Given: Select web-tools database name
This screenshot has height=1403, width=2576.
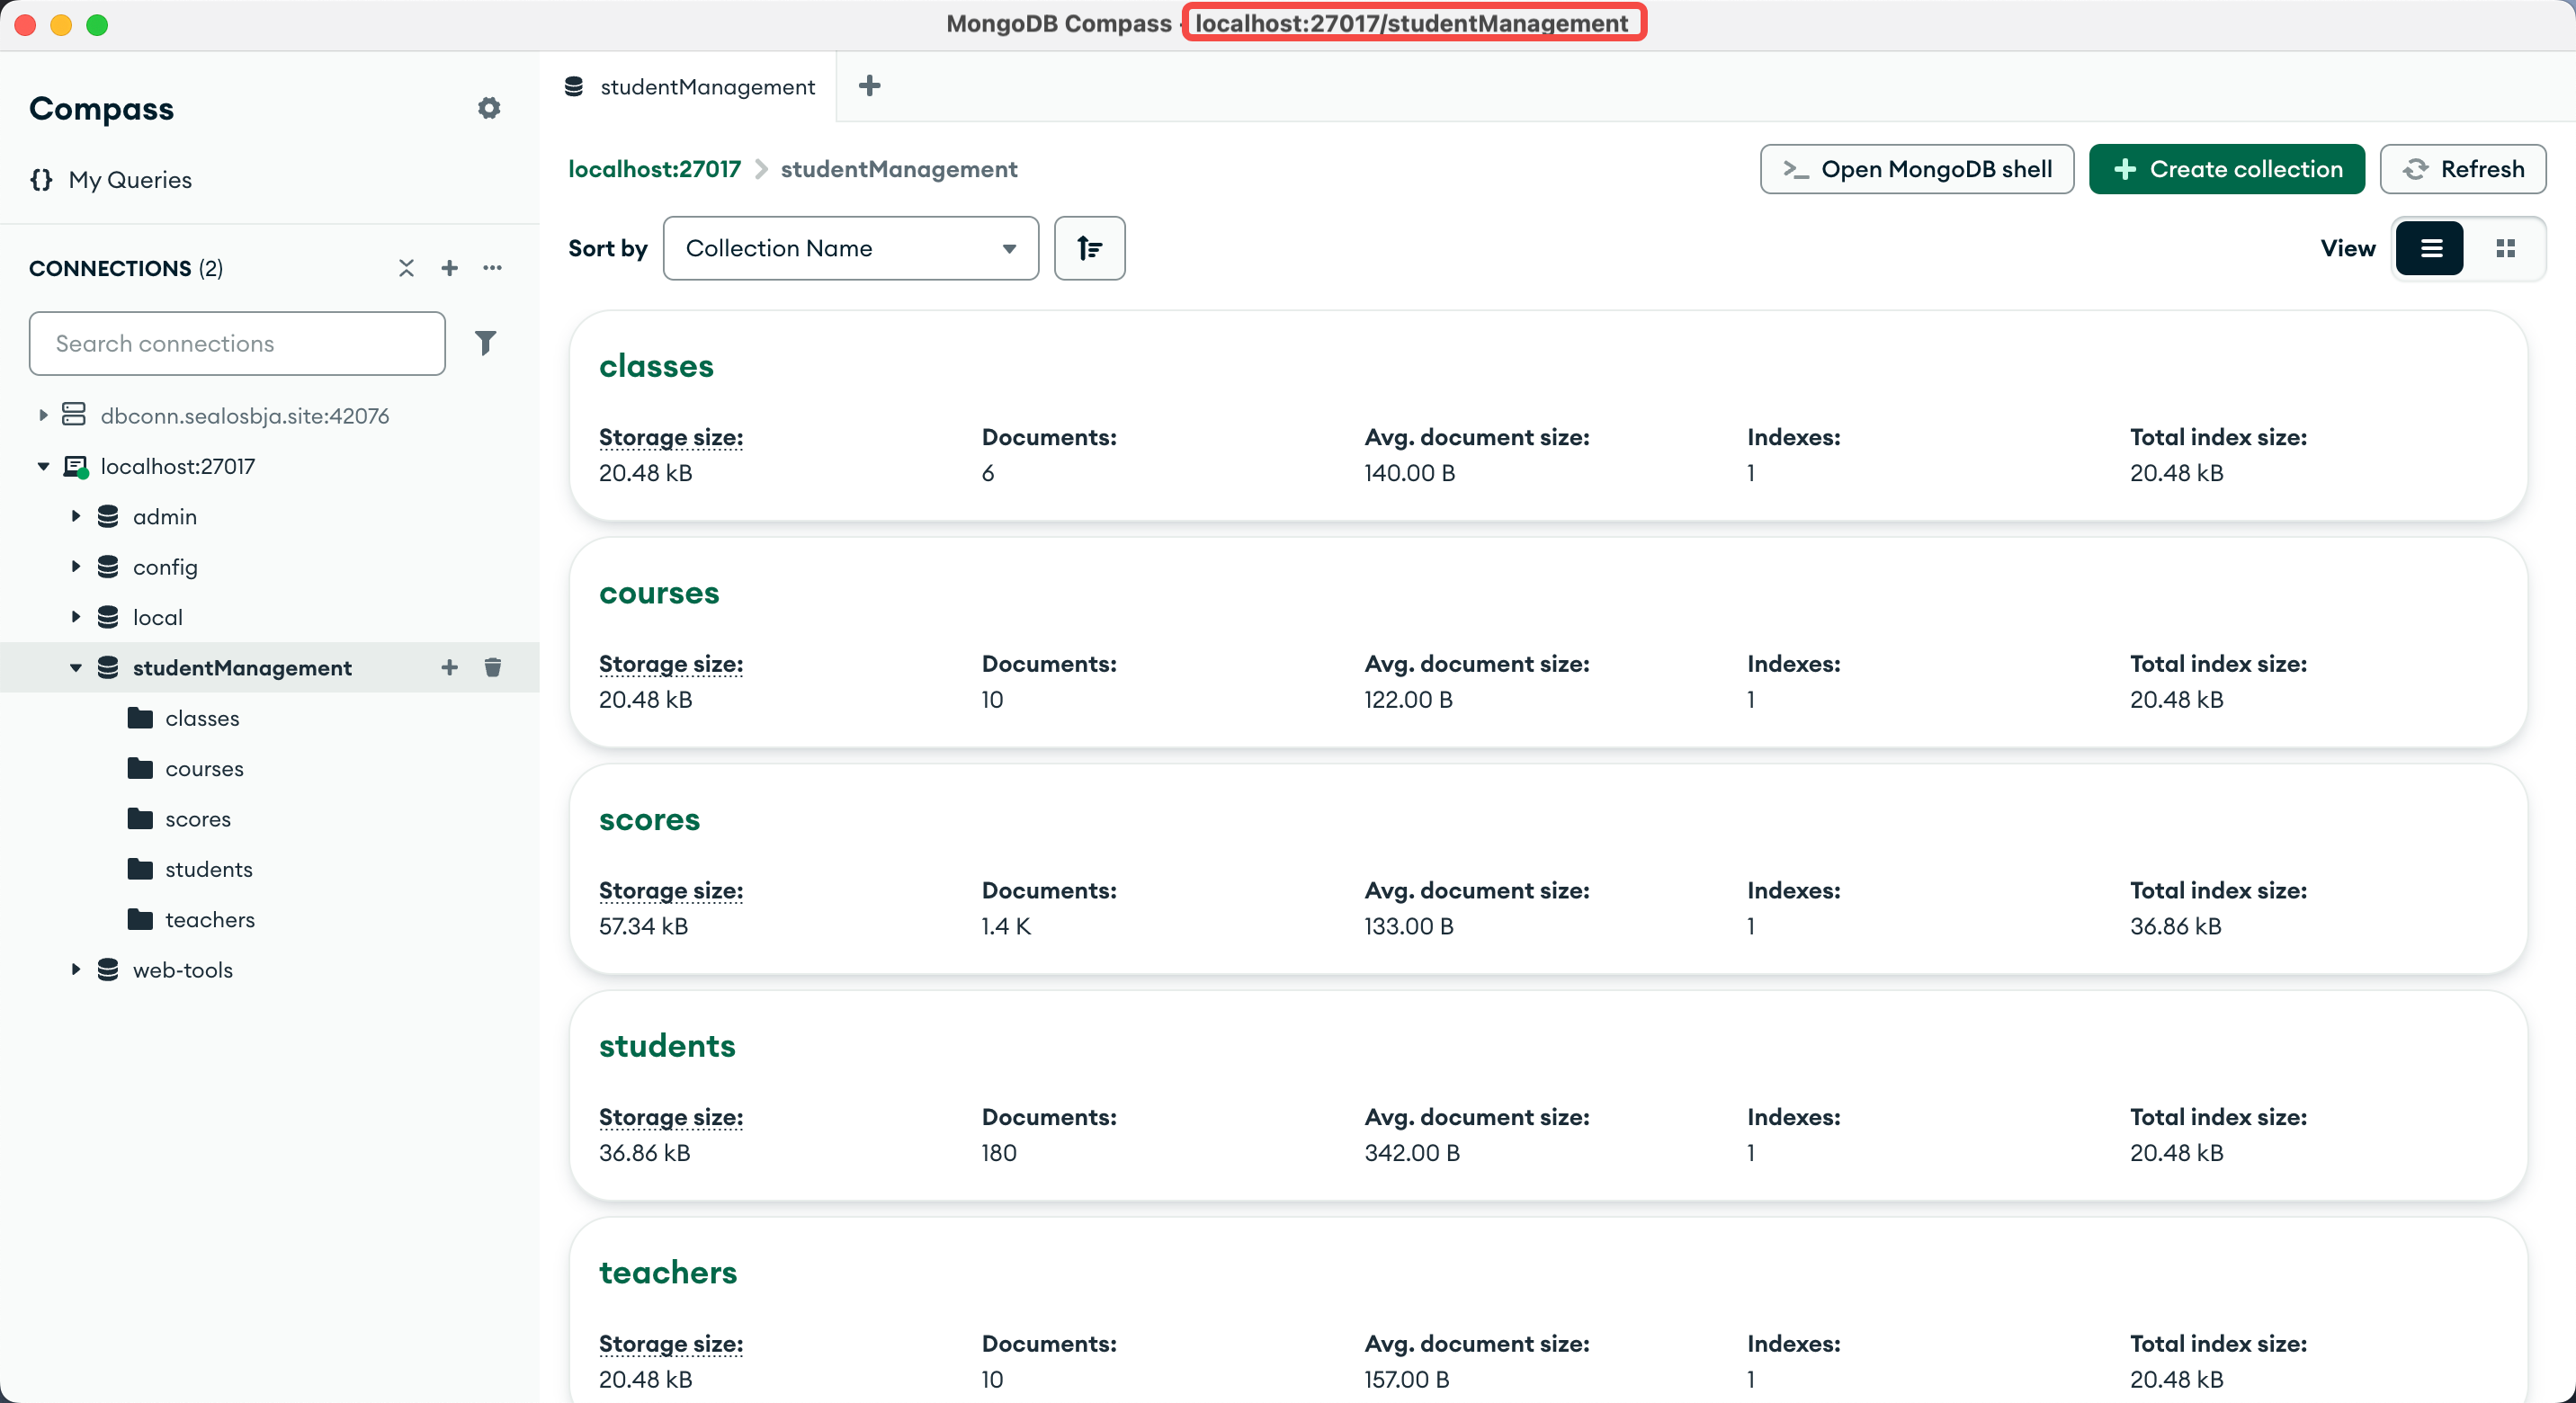Looking at the screenshot, I should click(183, 969).
